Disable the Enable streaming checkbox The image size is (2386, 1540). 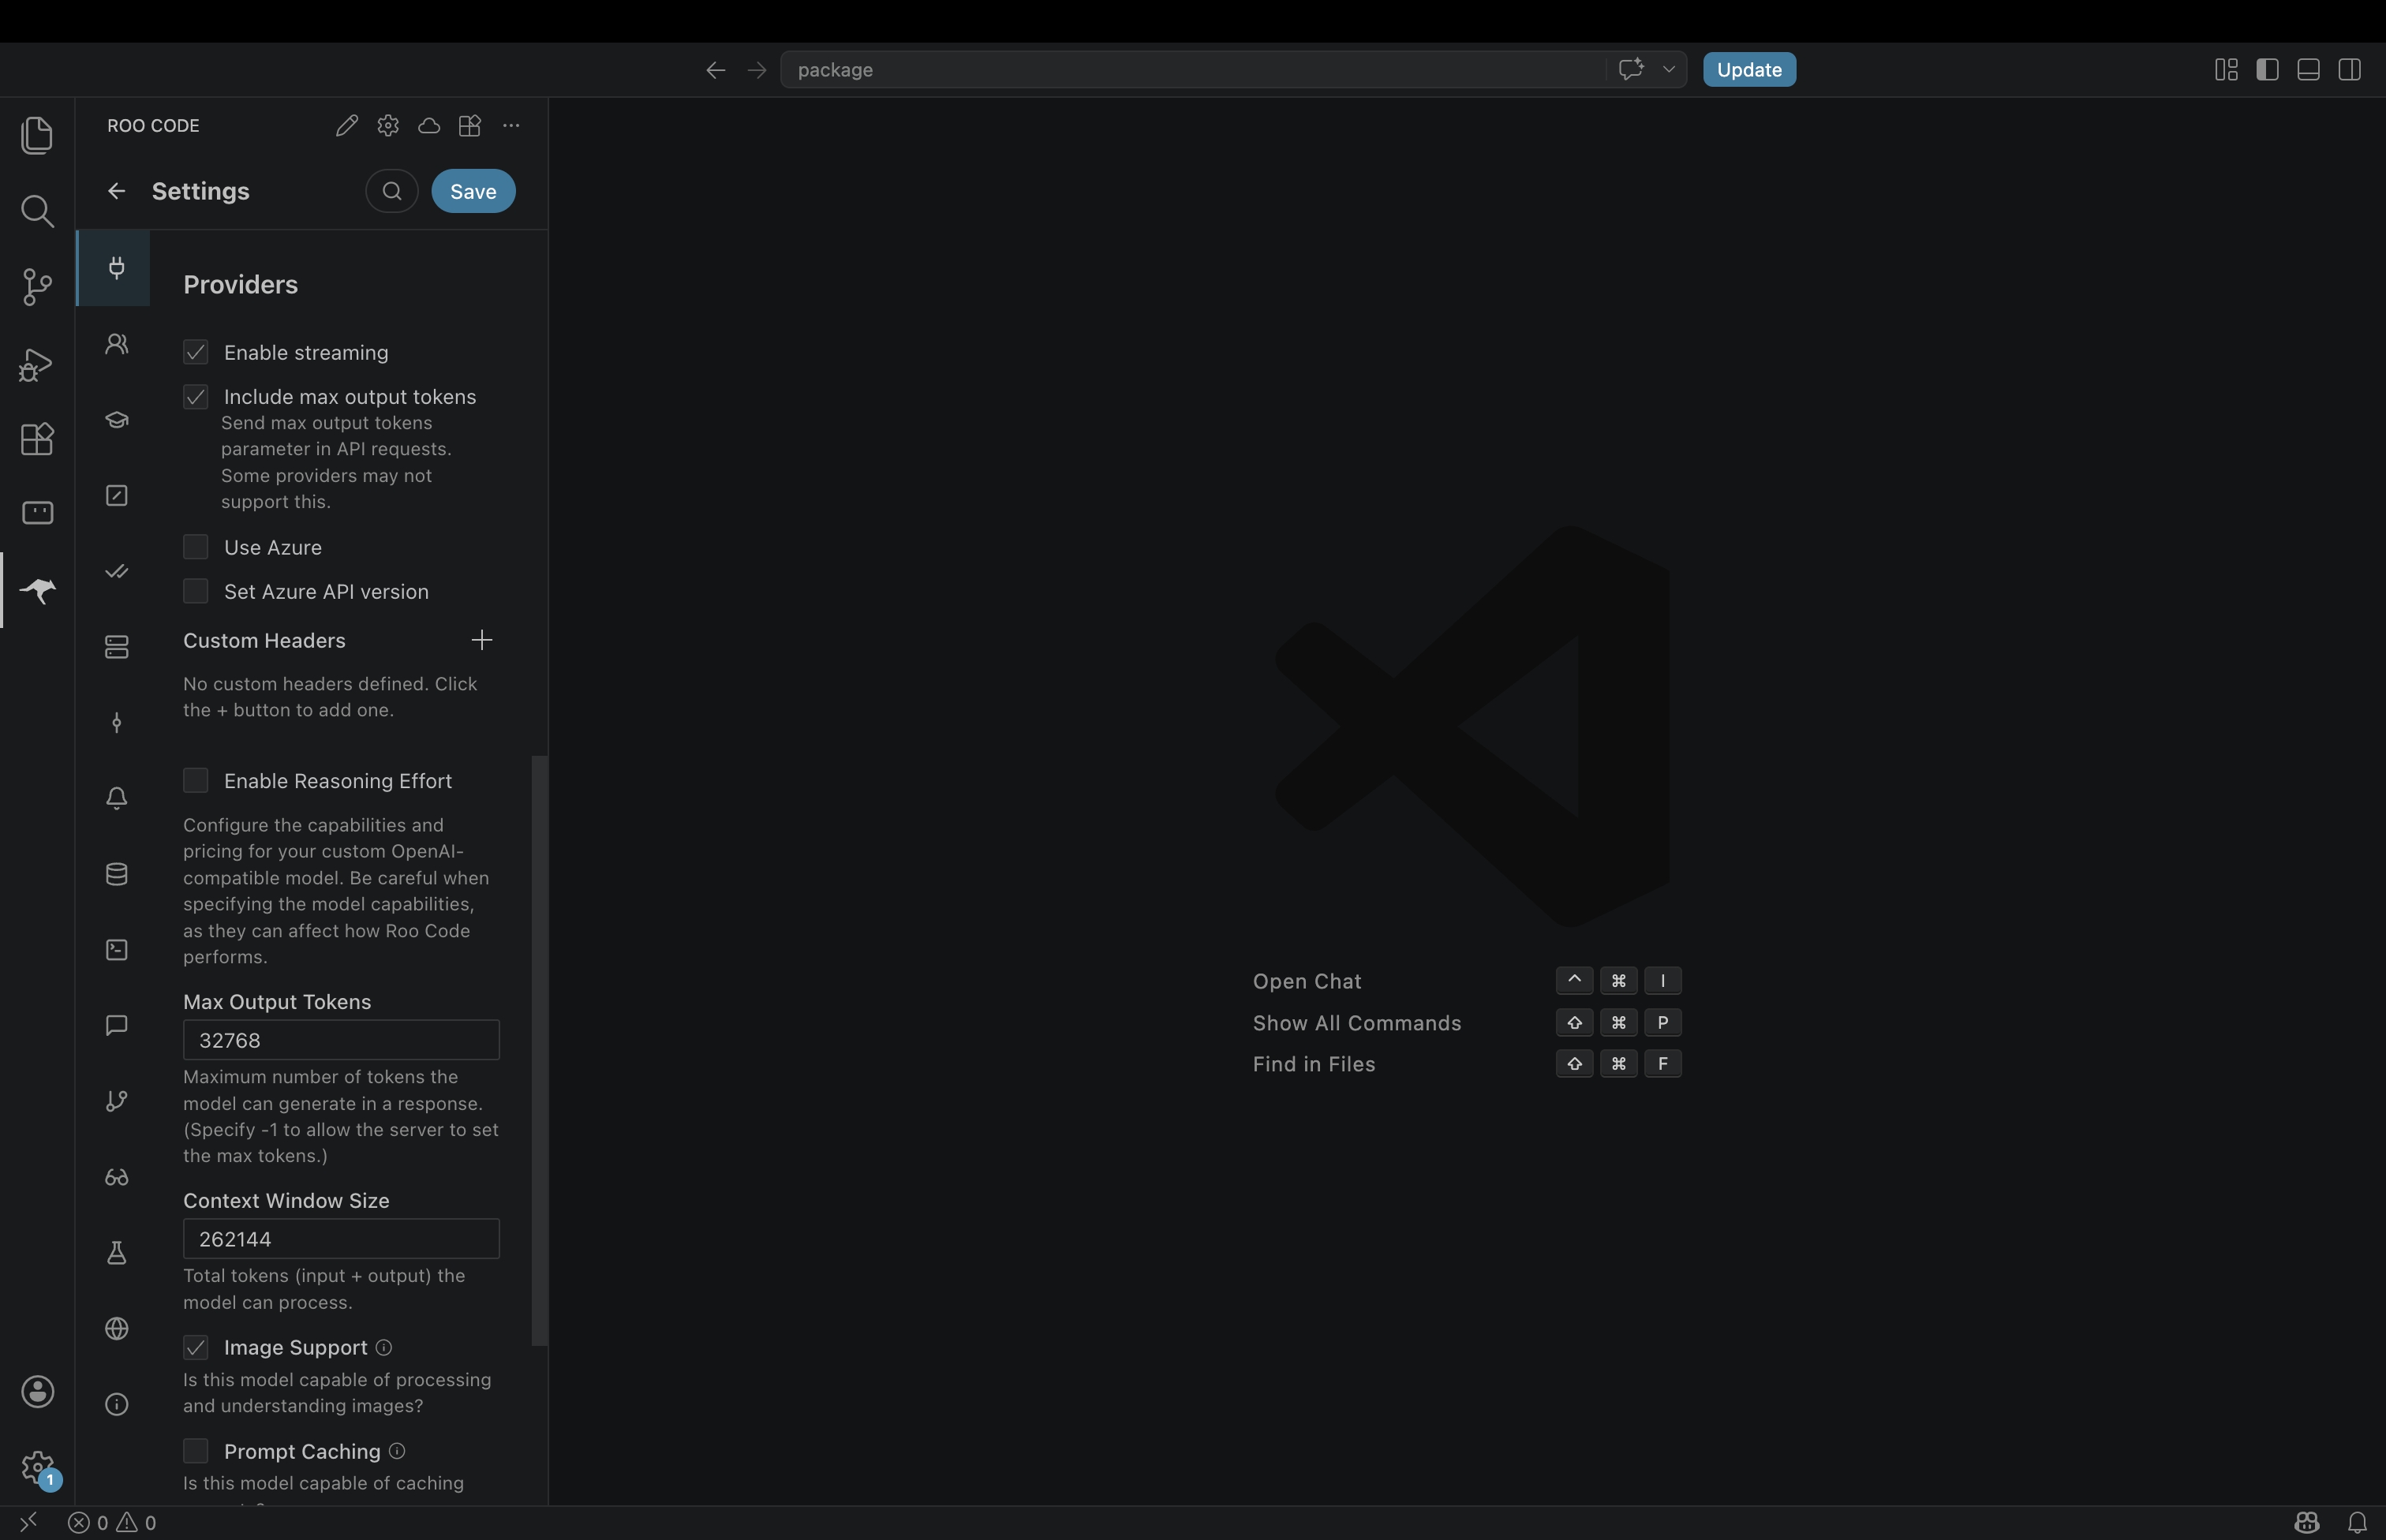[x=195, y=352]
